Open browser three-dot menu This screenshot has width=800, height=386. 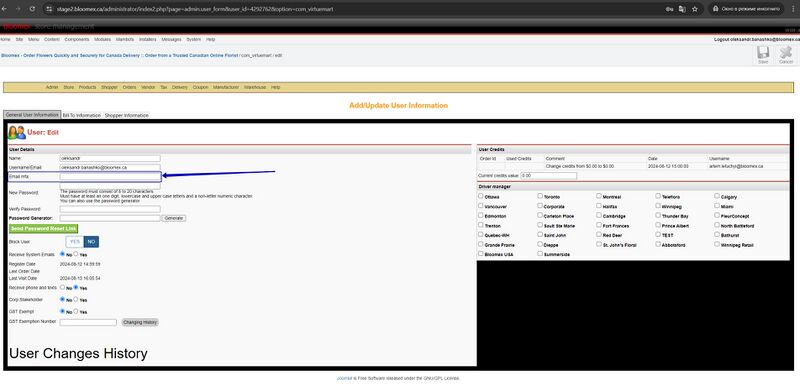(793, 9)
